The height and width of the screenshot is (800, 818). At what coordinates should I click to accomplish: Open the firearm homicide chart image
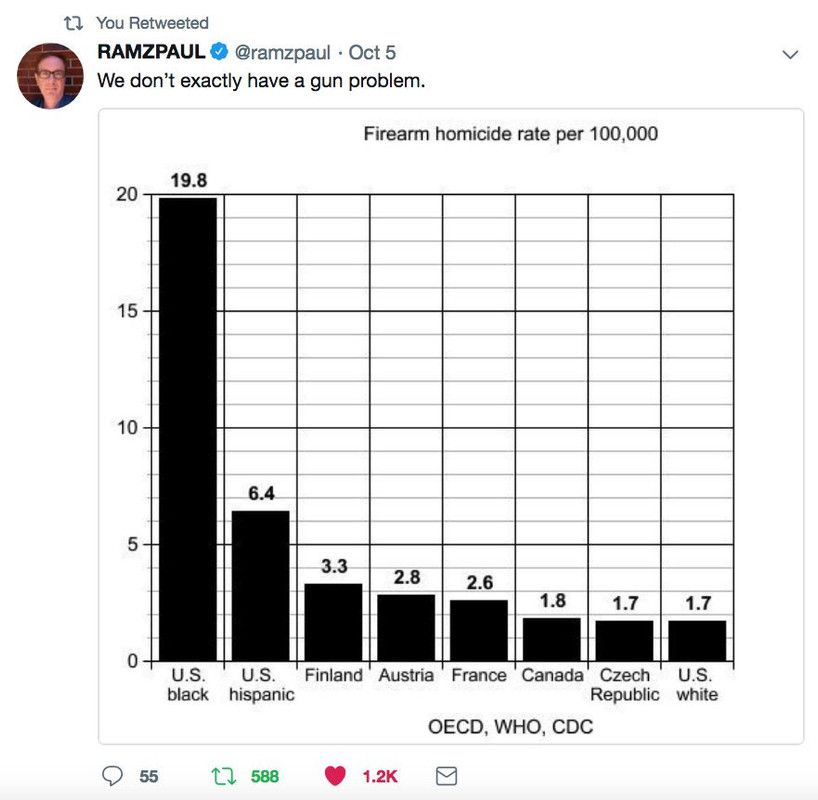tap(451, 426)
